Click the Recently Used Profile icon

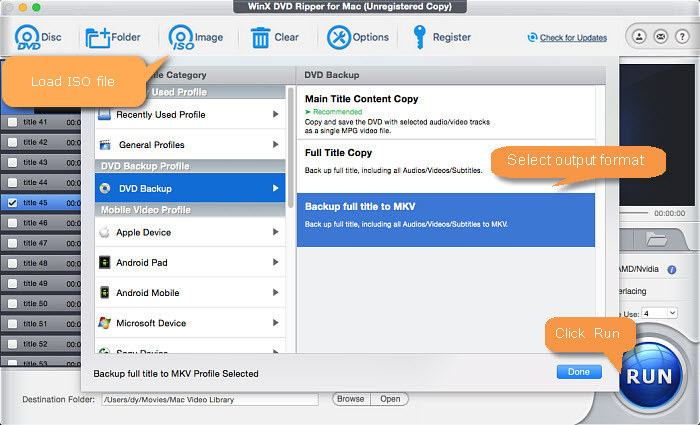pyautogui.click(x=104, y=114)
